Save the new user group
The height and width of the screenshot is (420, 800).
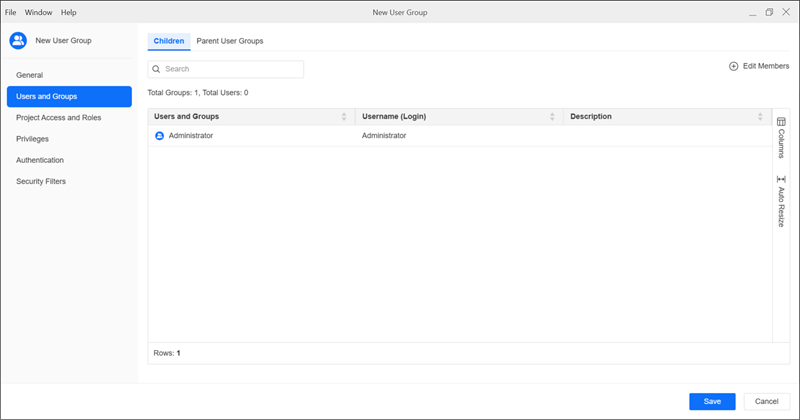[x=712, y=401]
